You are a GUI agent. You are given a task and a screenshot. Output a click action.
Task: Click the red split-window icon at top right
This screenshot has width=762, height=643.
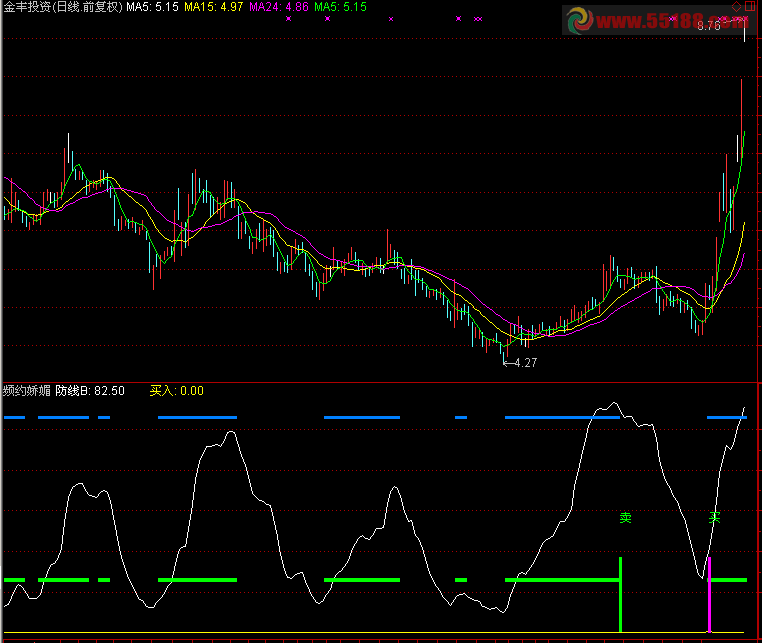[x=750, y=6]
